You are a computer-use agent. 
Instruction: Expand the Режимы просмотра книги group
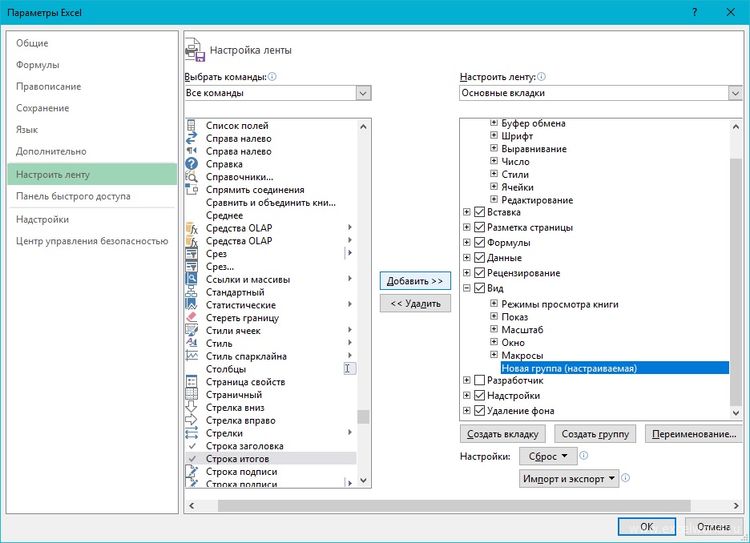[x=494, y=303]
